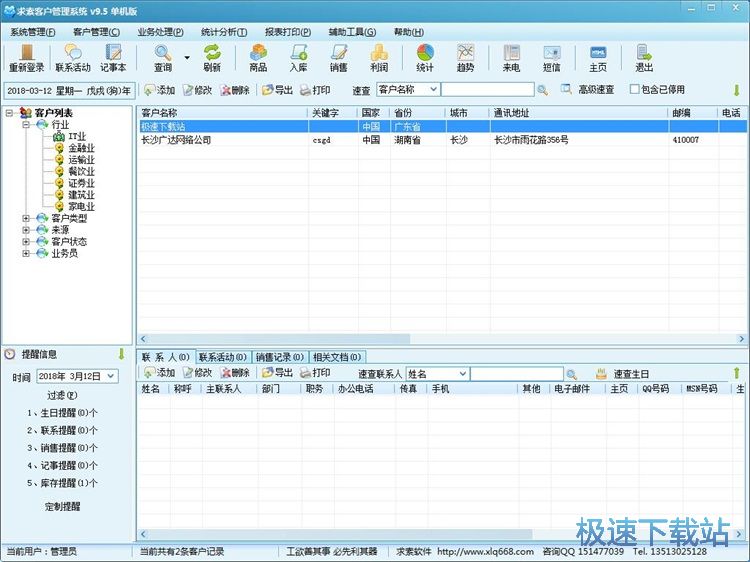Click the 高级速查 button
This screenshot has width=750, height=562.
coord(587,90)
